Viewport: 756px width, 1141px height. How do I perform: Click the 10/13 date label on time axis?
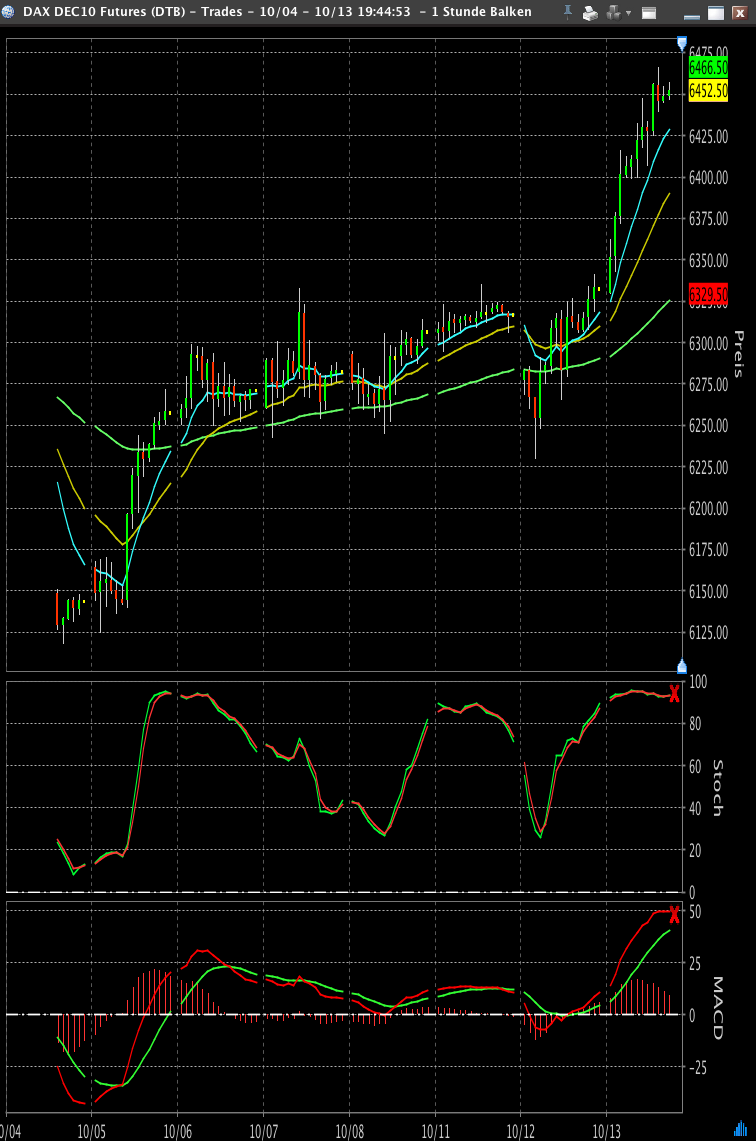point(607,1132)
